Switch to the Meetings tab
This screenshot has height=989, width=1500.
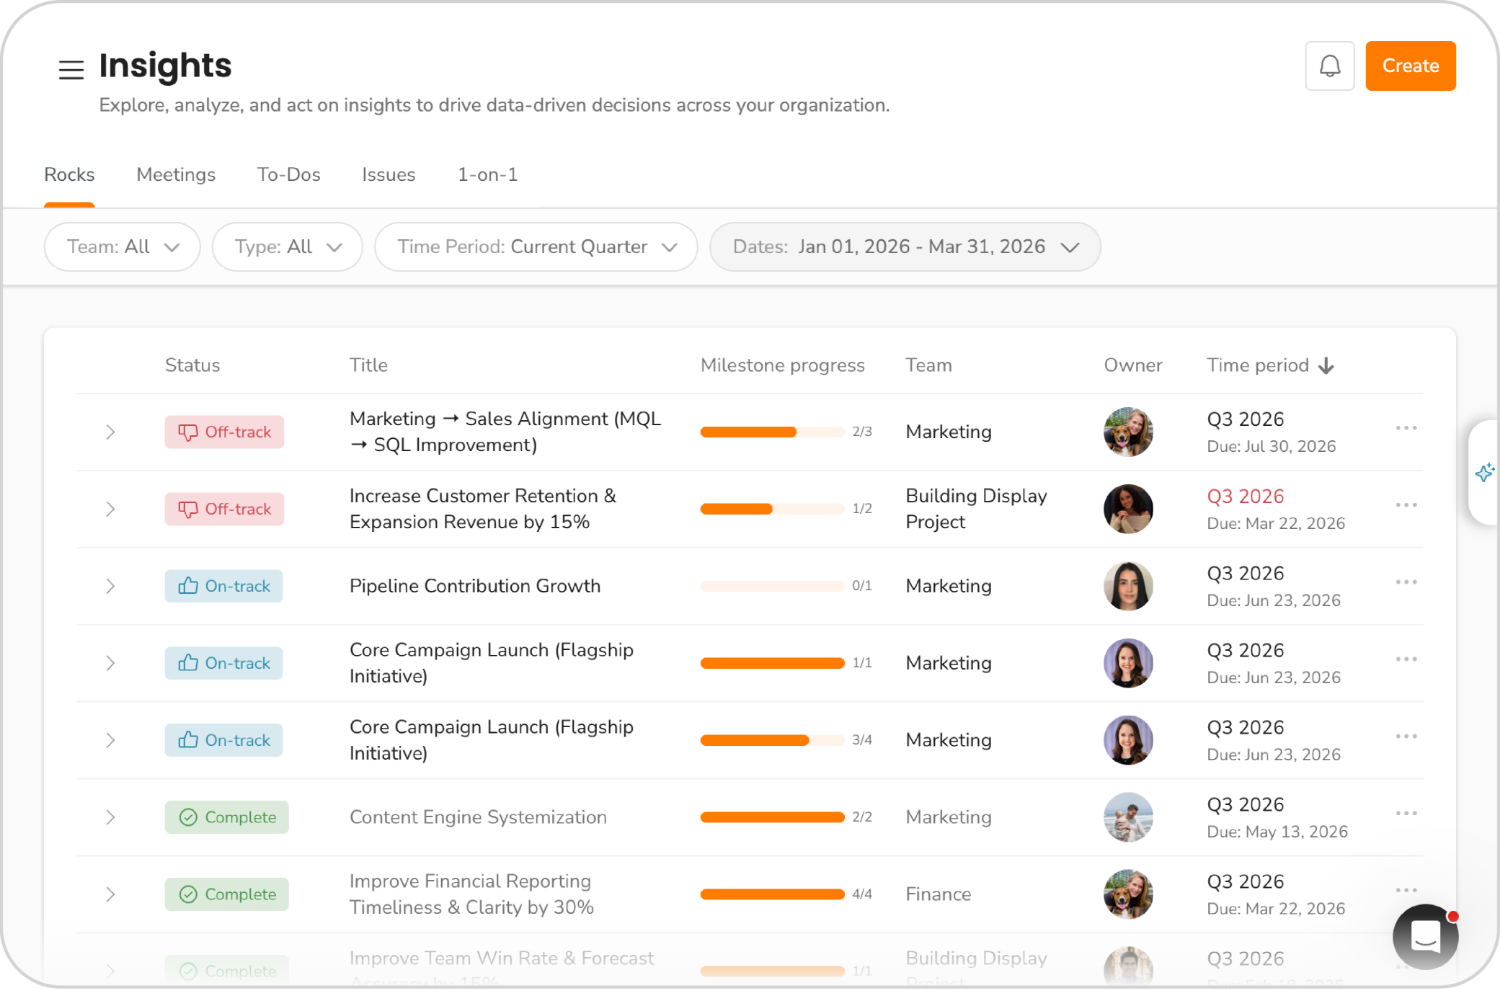(176, 175)
